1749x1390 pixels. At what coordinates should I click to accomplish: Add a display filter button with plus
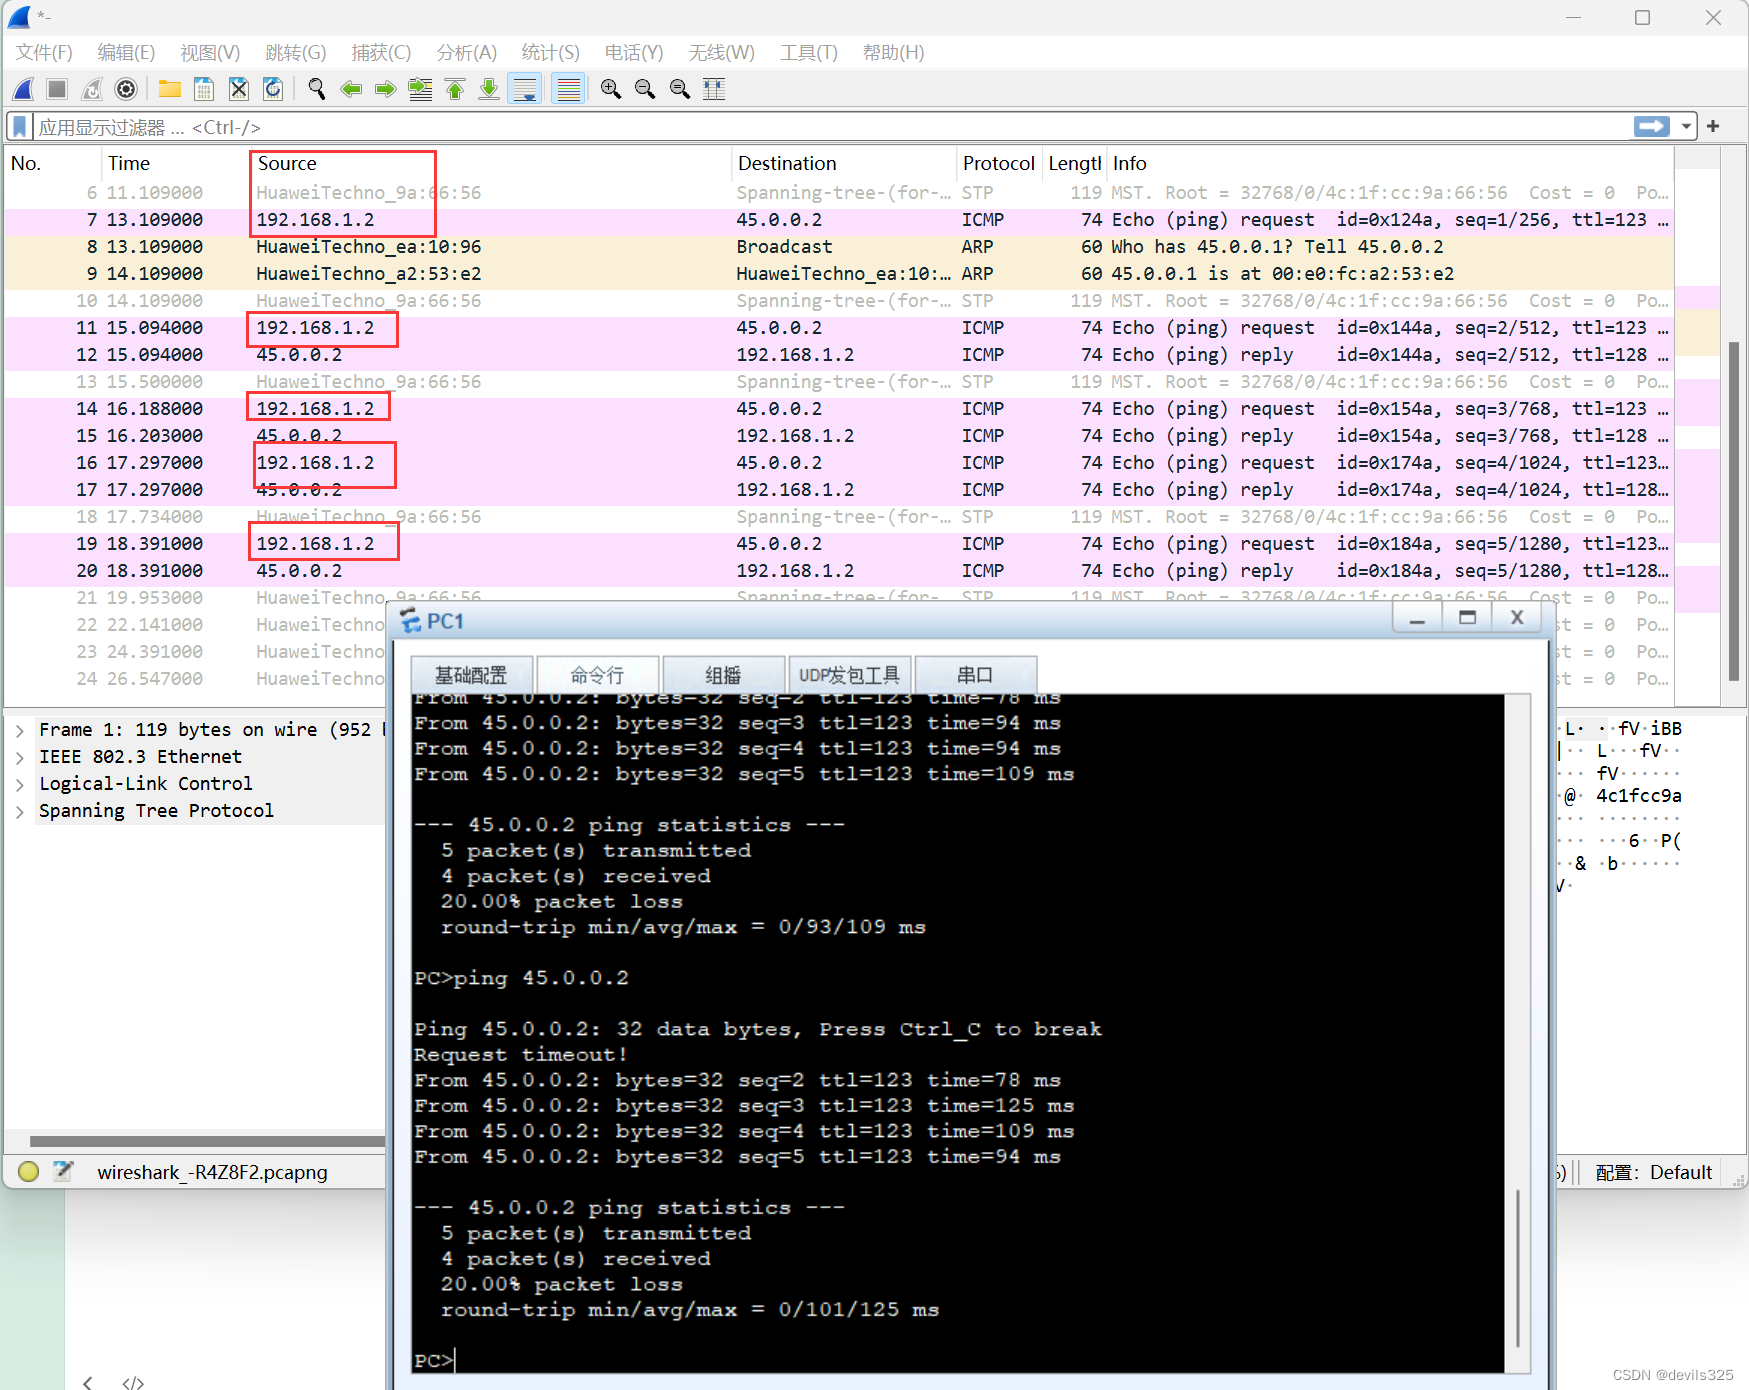[1713, 126]
